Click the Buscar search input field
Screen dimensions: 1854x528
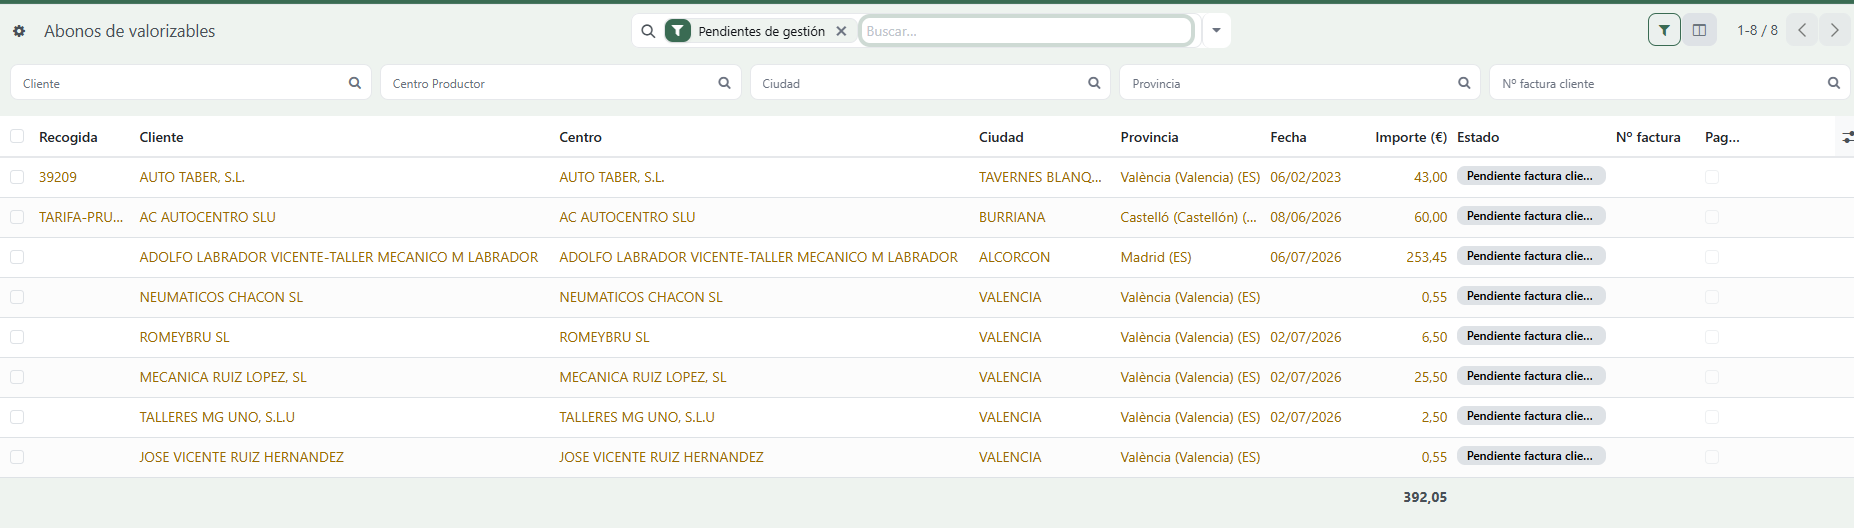click(1027, 31)
